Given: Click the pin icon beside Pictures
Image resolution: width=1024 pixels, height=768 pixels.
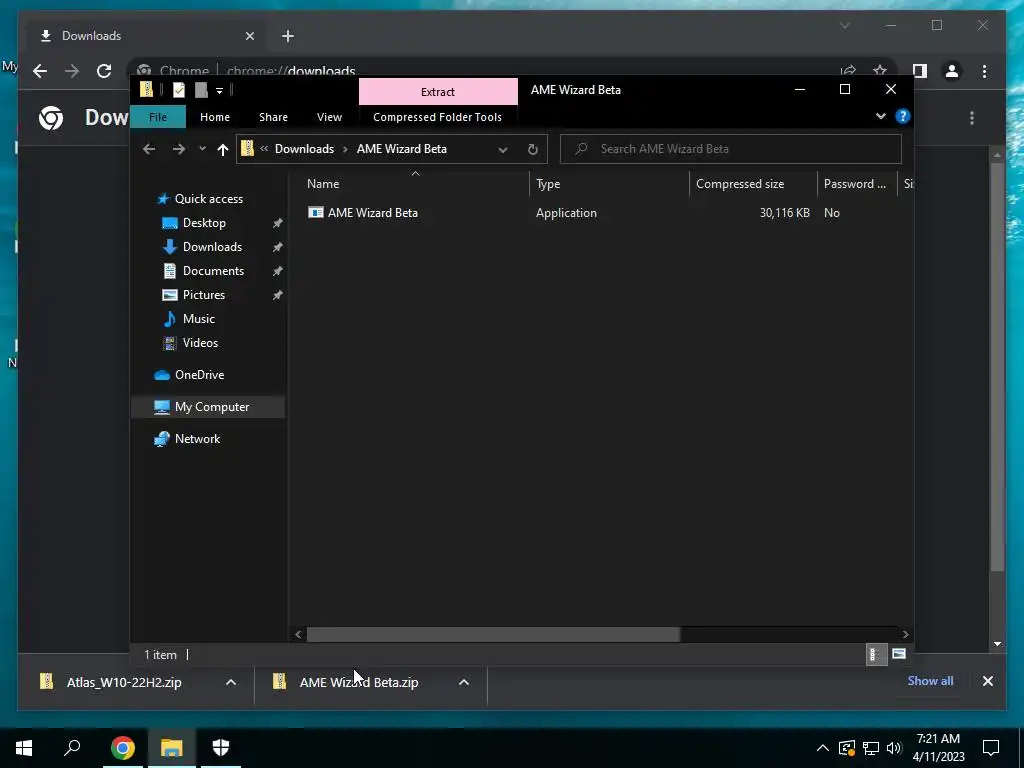Looking at the screenshot, I should click(x=278, y=295).
